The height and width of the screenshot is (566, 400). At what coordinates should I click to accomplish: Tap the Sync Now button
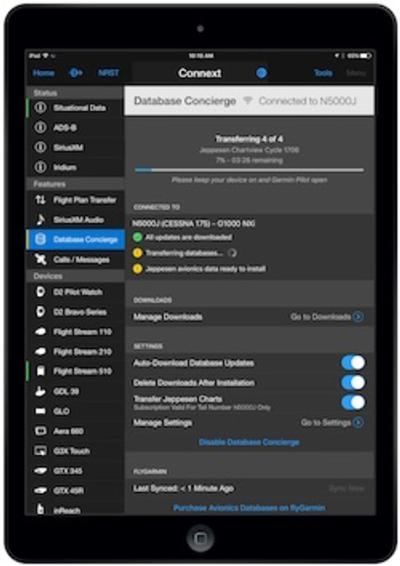347,488
